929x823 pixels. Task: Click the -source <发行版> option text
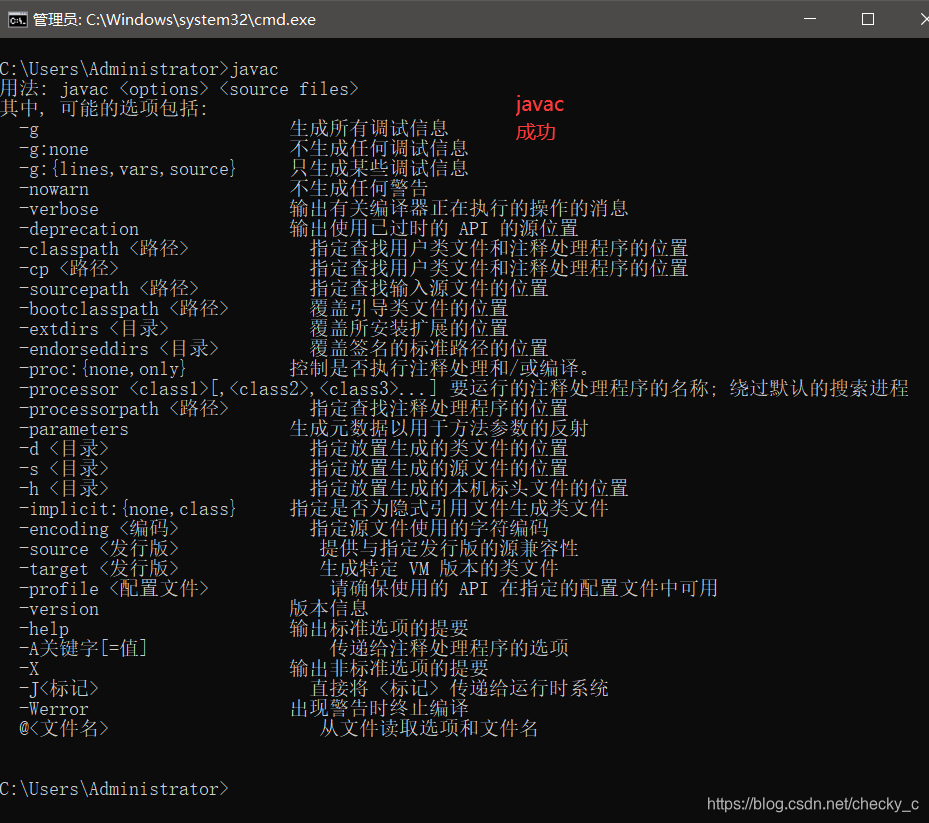coord(99,549)
